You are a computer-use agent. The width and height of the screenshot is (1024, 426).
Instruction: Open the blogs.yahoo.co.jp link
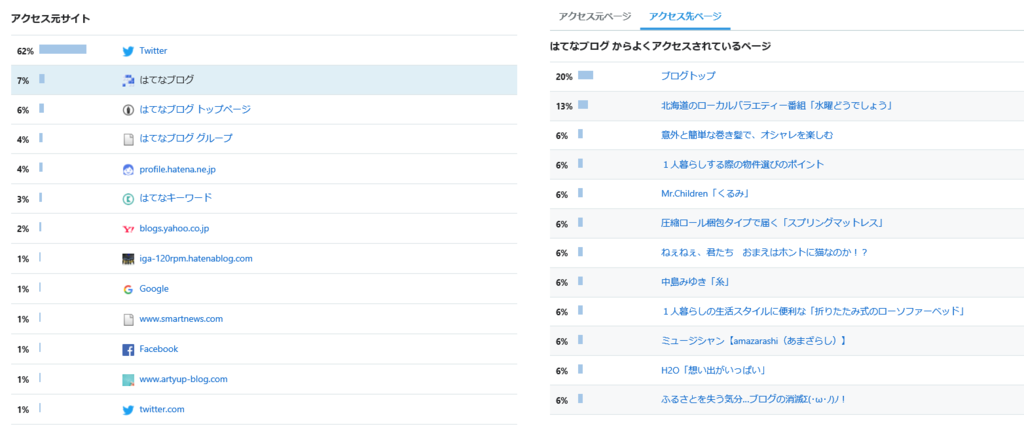[x=174, y=229]
